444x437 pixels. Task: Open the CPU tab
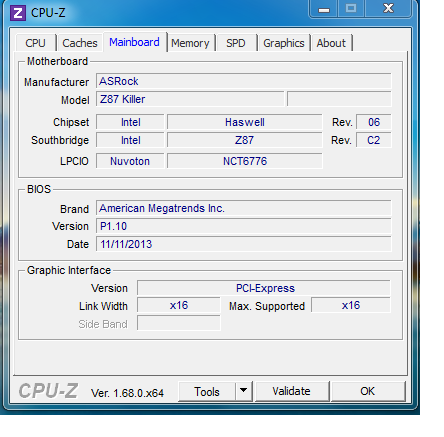coord(35,43)
